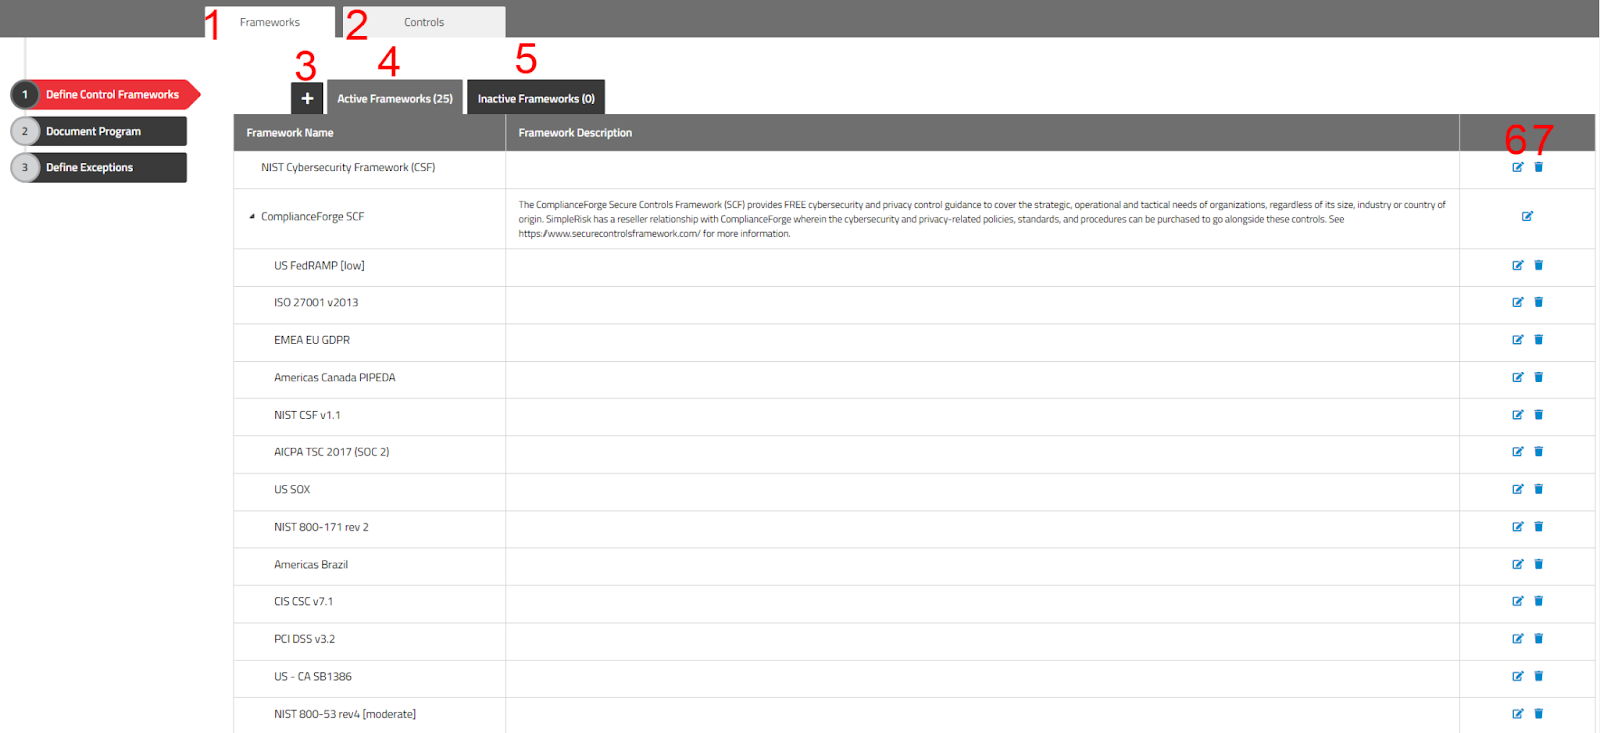
Task: Switch to the Controls tab
Action: coord(424,22)
